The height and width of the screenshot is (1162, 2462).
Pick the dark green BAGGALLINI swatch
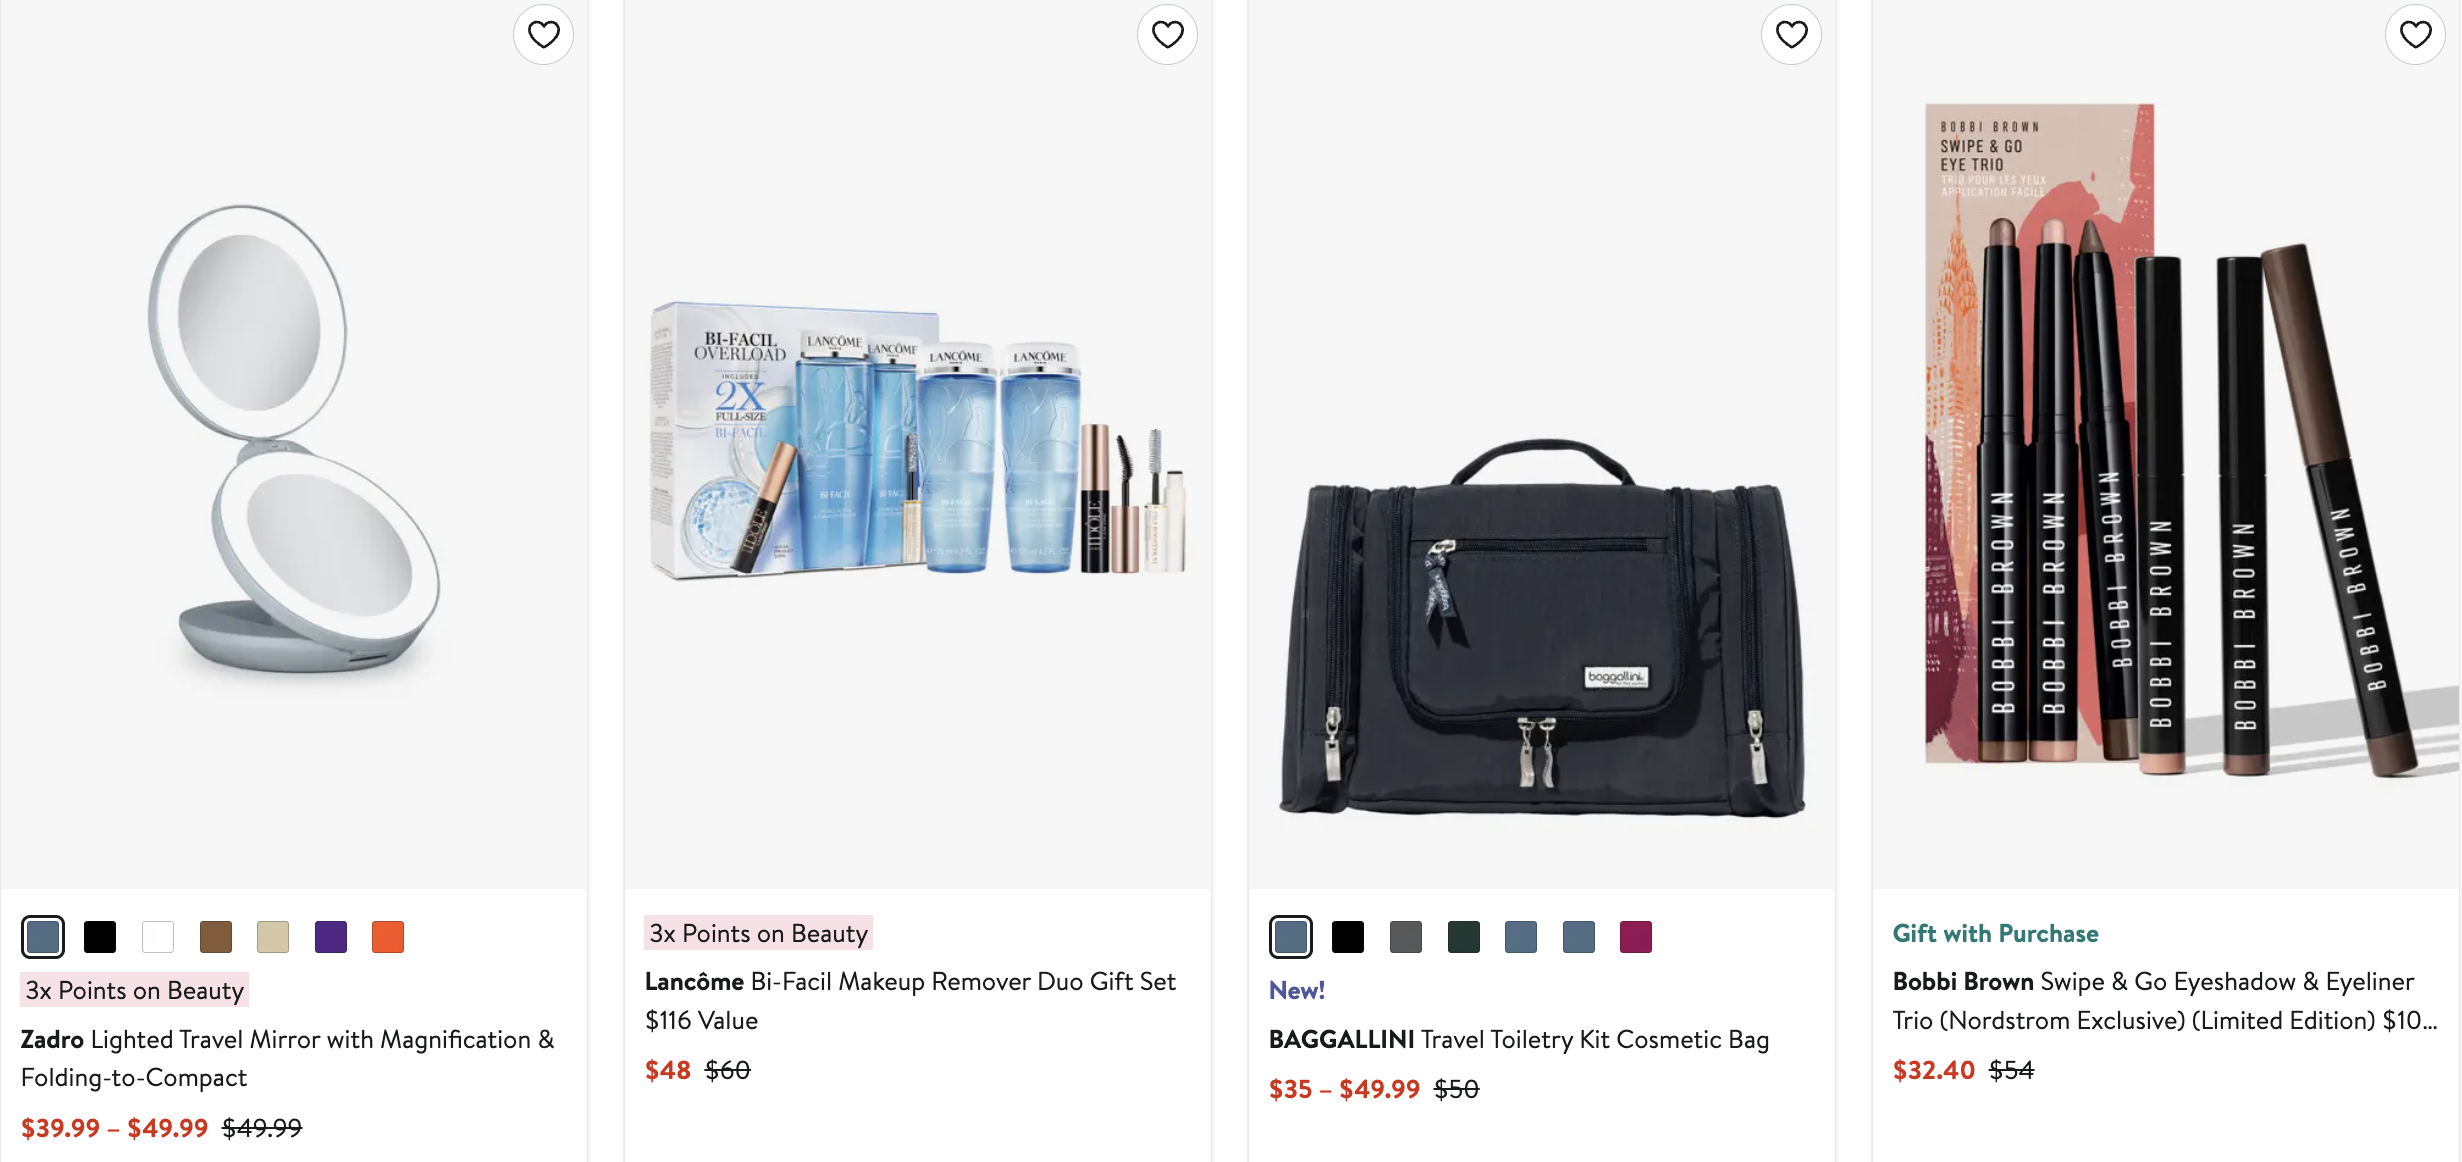click(1464, 937)
